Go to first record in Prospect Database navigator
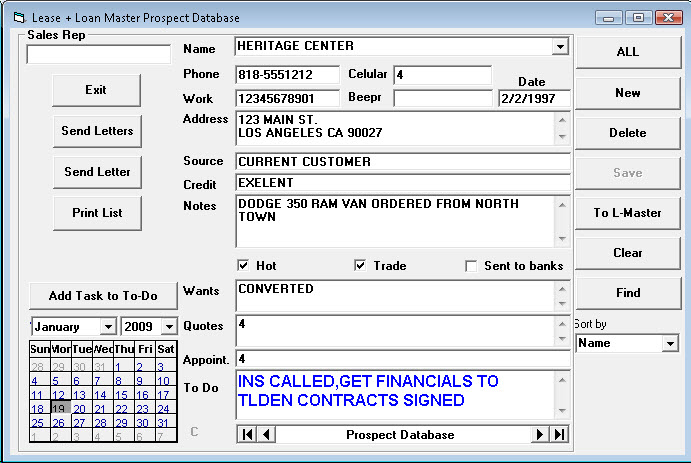691x463 pixels. pyautogui.click(x=246, y=434)
